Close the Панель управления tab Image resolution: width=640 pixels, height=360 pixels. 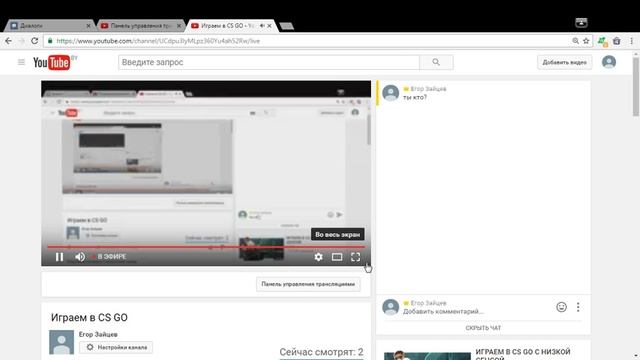(179, 26)
